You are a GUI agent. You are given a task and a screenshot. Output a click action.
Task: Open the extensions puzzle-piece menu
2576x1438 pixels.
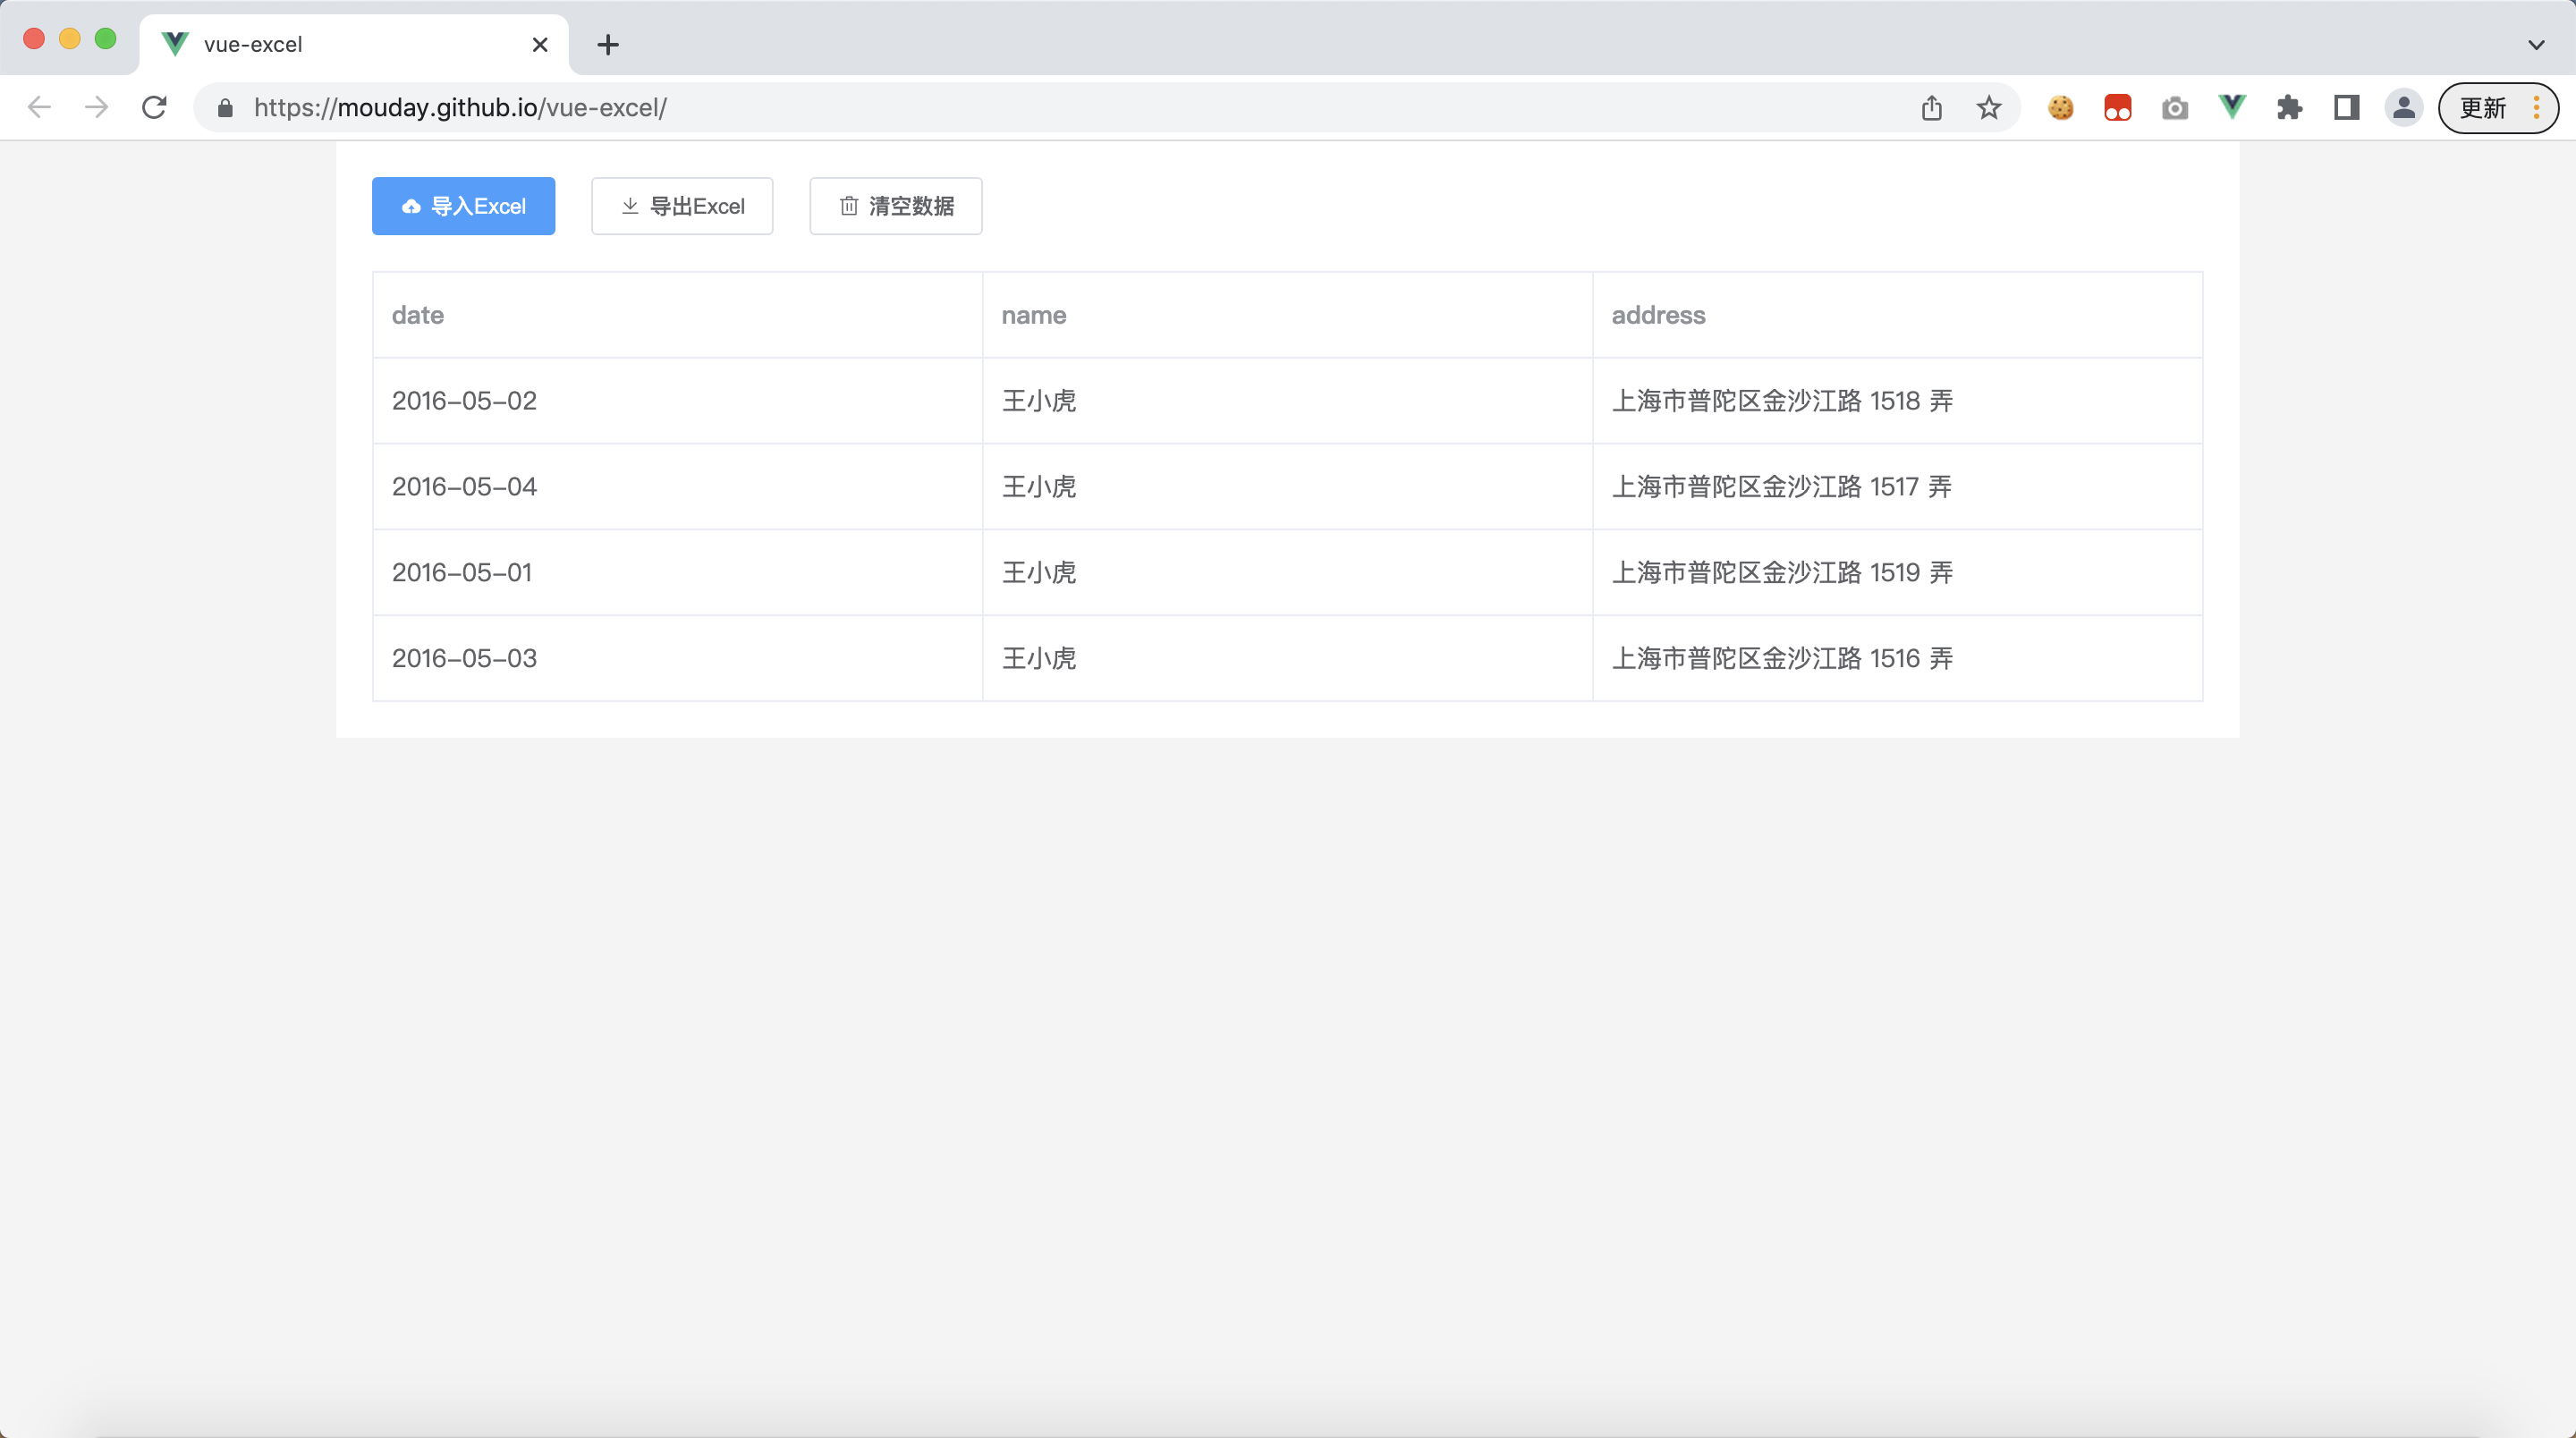click(2289, 107)
